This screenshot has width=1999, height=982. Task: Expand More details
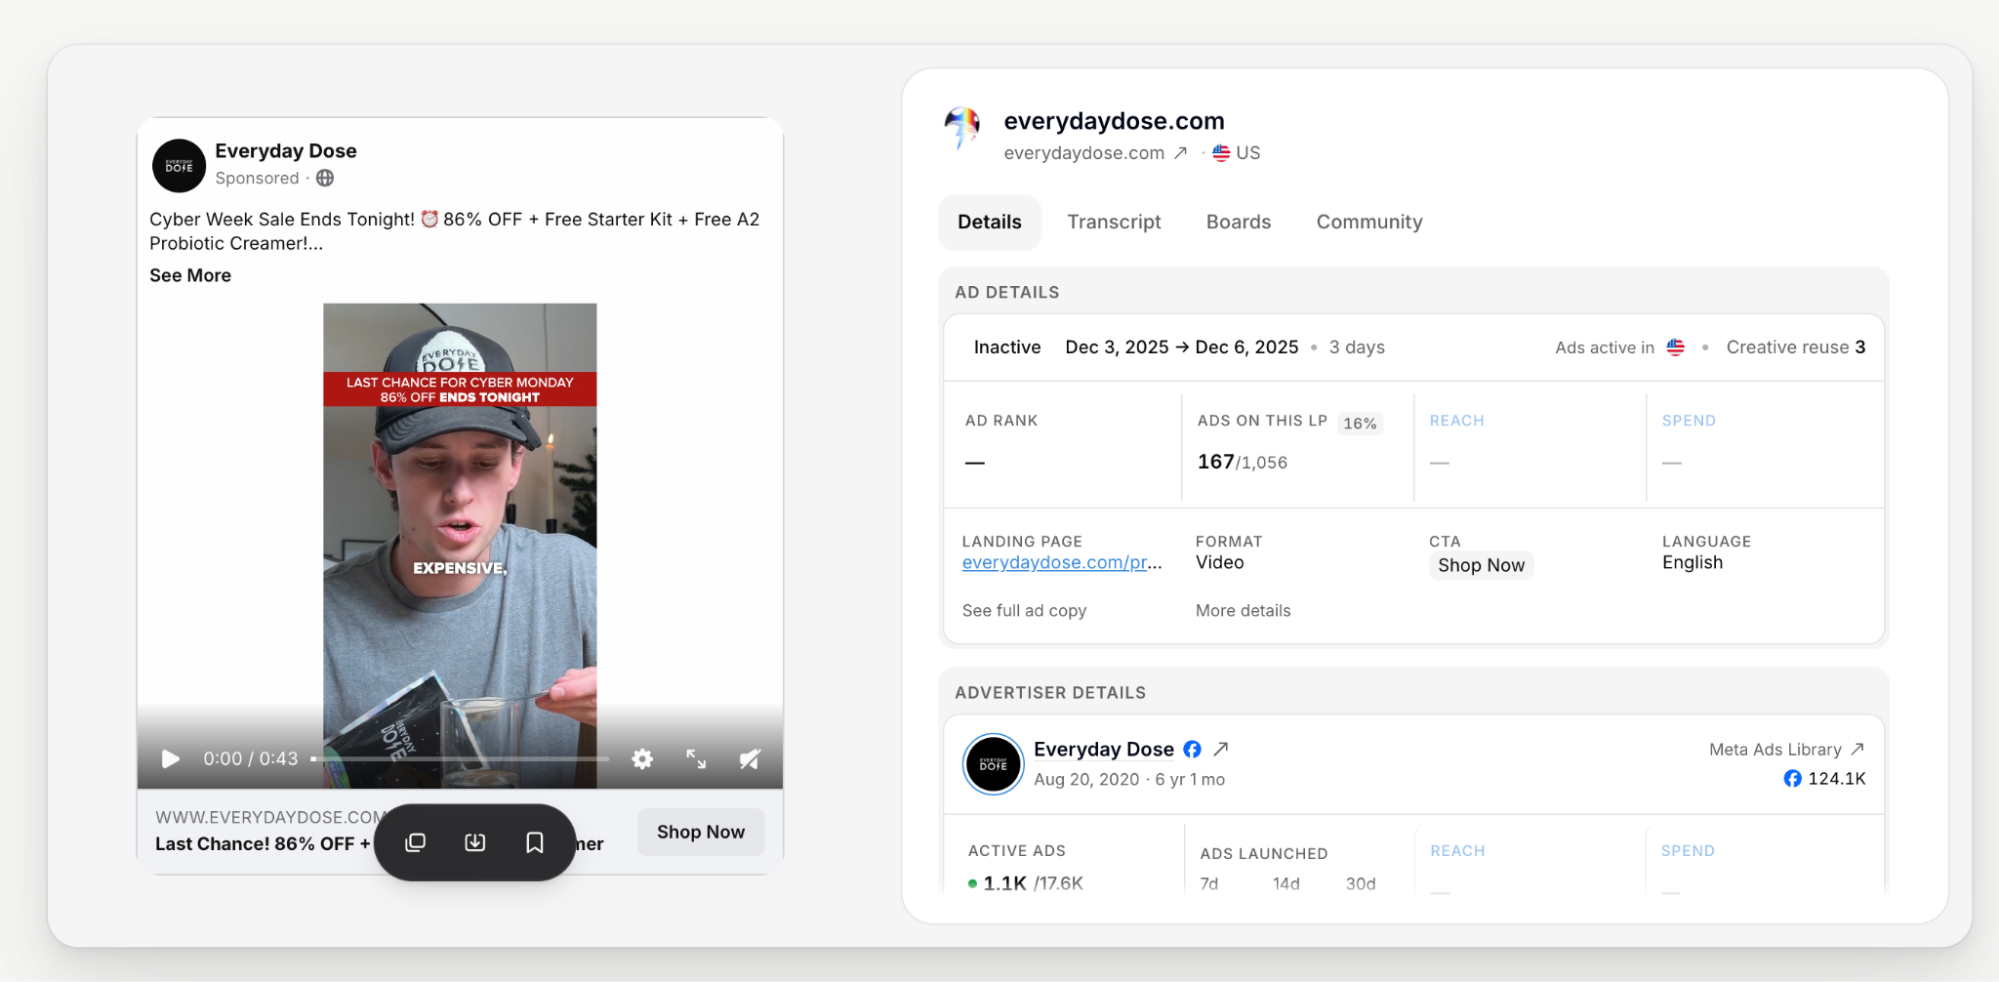pyautogui.click(x=1243, y=611)
